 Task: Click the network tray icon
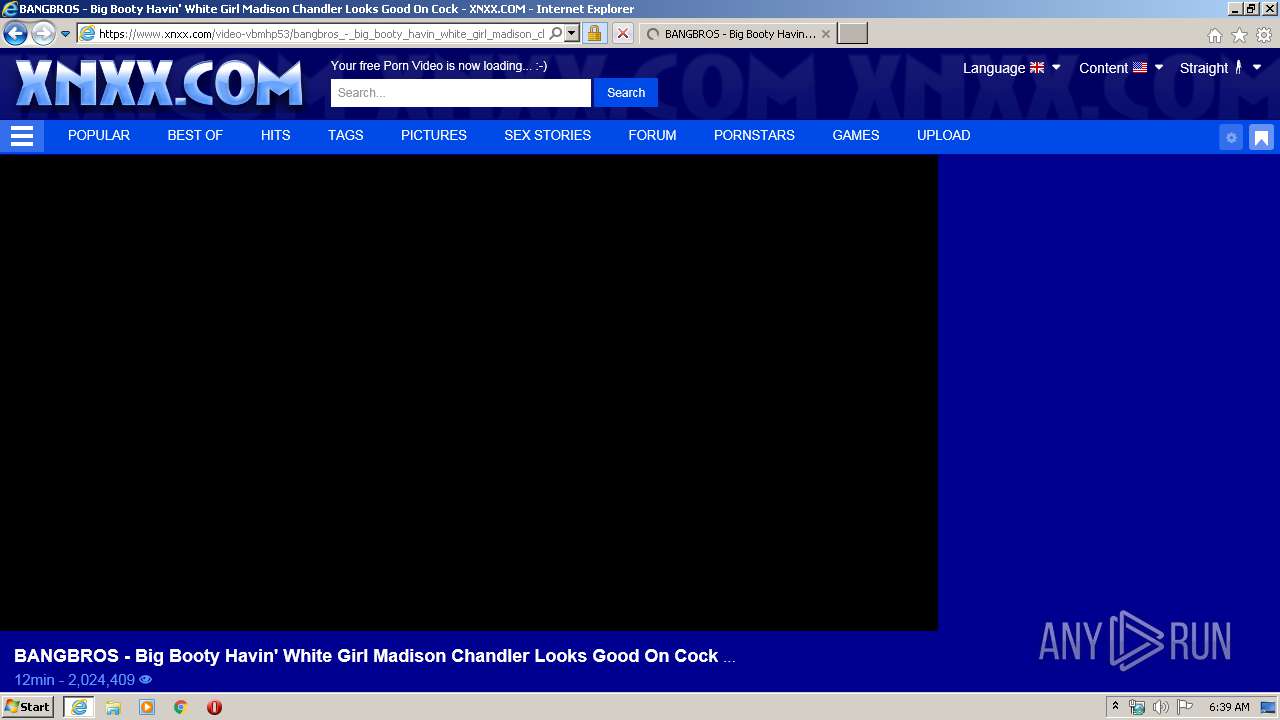1137,707
